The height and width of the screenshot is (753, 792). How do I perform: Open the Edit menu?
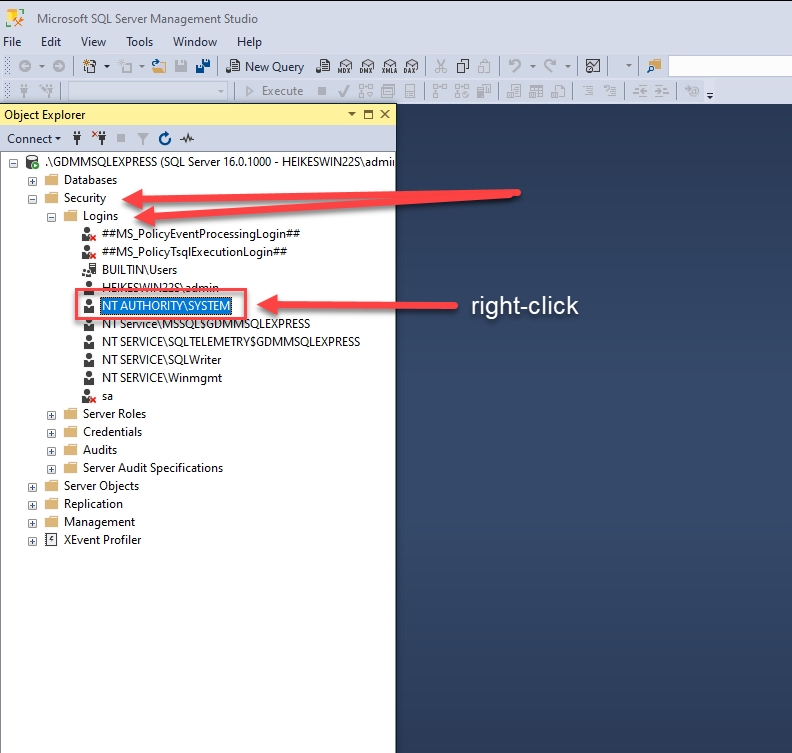click(x=51, y=42)
